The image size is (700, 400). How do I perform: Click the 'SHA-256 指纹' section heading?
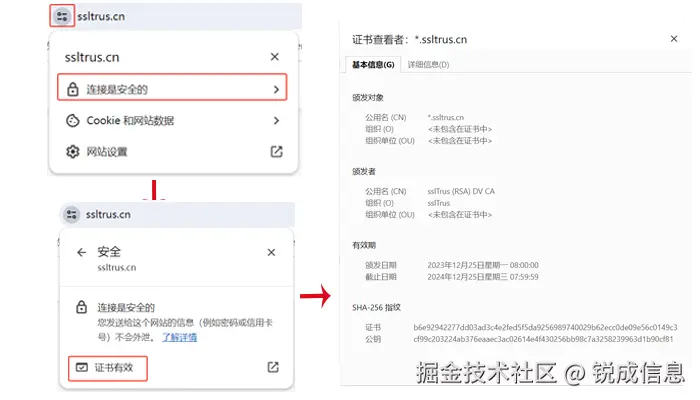(x=376, y=308)
